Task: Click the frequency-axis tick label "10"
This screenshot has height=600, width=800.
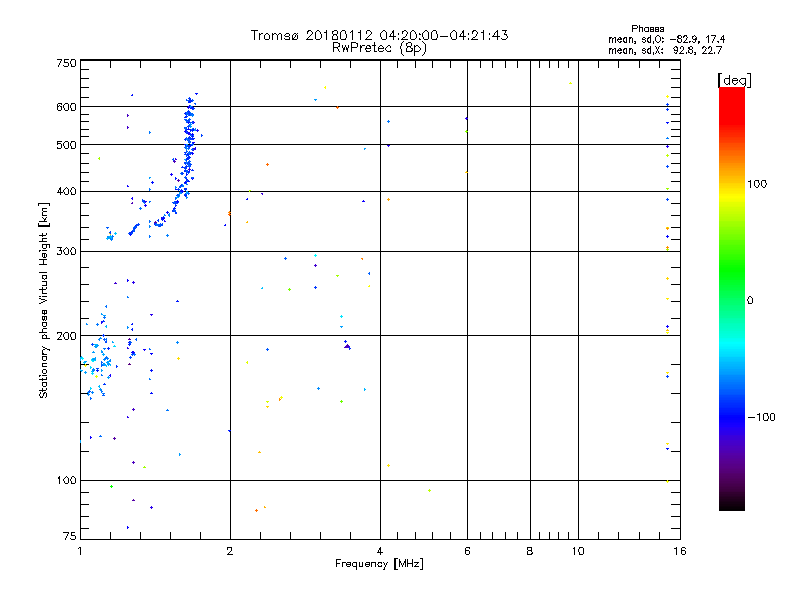Action: pos(578,551)
